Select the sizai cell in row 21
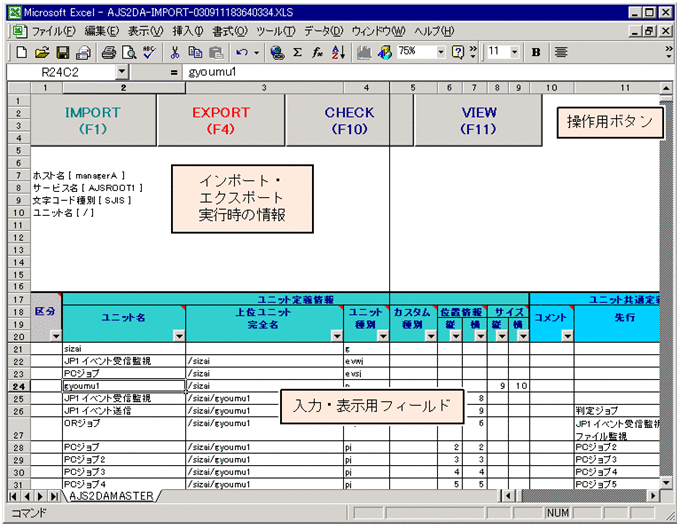Screen dimensions: 680x527 click(124, 348)
